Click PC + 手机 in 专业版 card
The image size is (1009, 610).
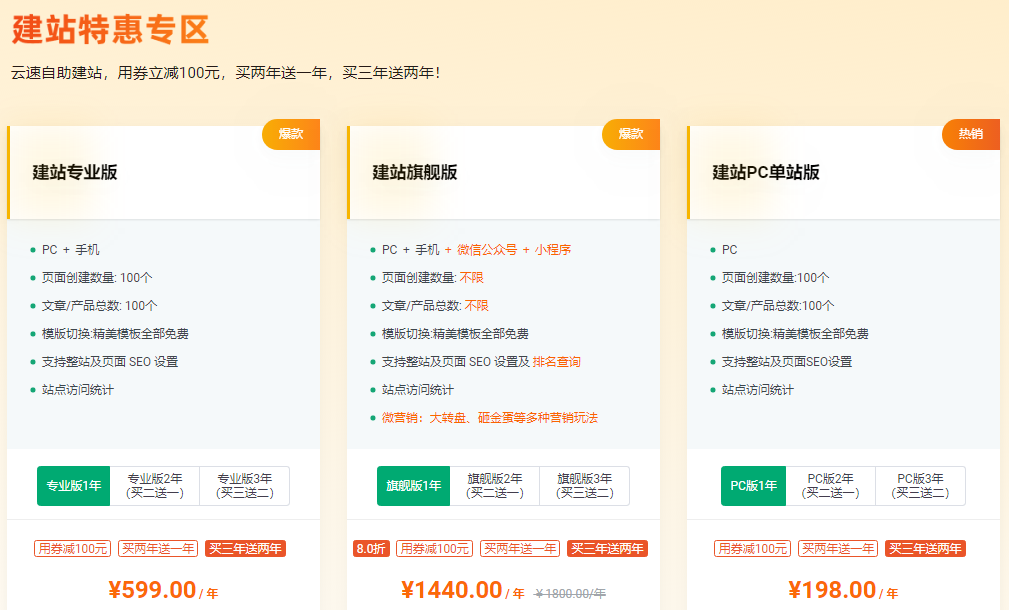coord(71,250)
